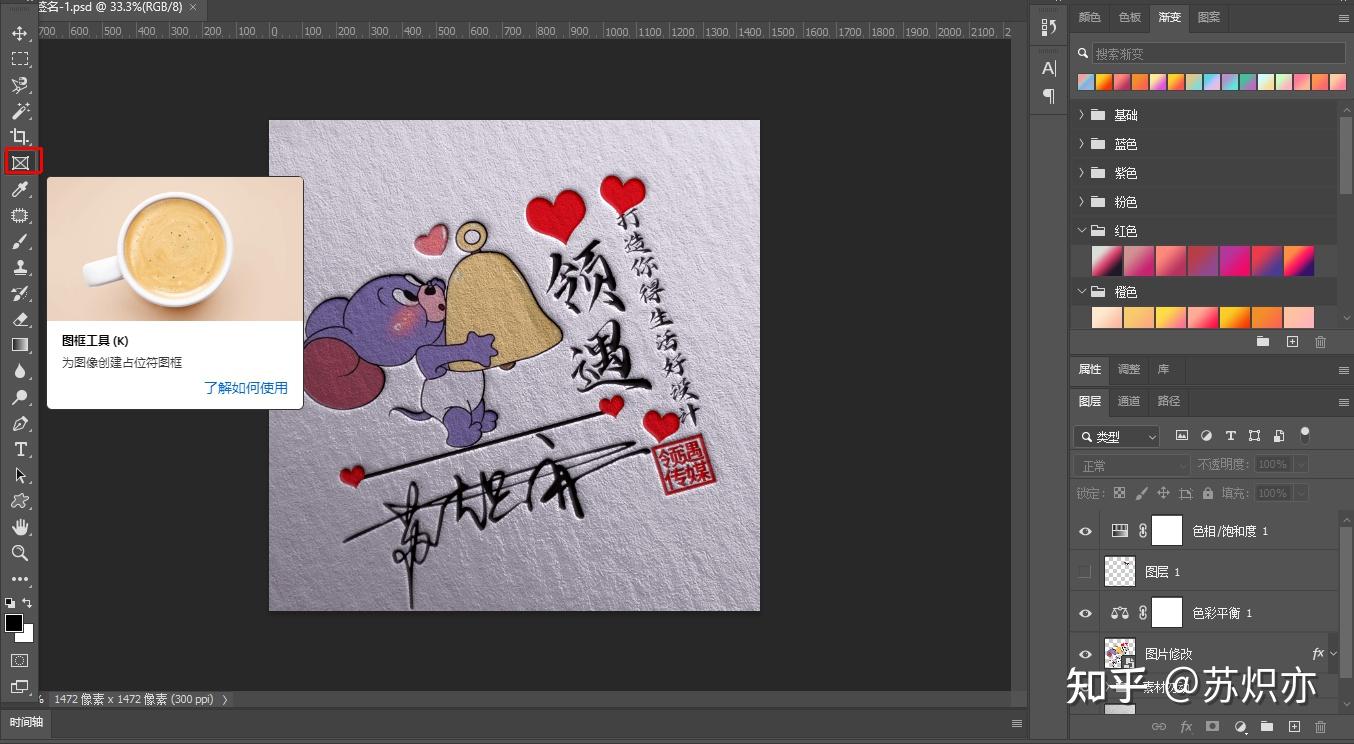Image resolution: width=1354 pixels, height=744 pixels.
Task: Select the Lasso tool
Action: coord(20,85)
